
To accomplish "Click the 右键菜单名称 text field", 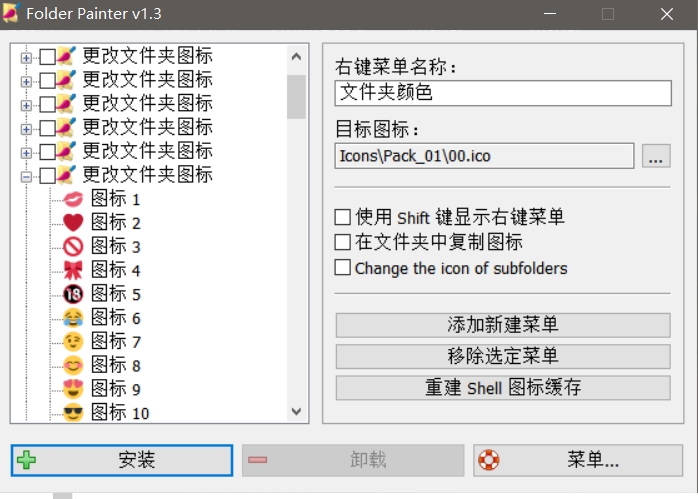I will pyautogui.click(x=503, y=93).
